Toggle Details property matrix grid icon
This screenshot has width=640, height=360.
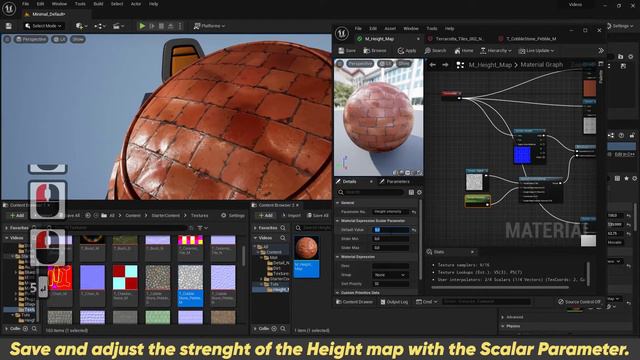coord(411,192)
